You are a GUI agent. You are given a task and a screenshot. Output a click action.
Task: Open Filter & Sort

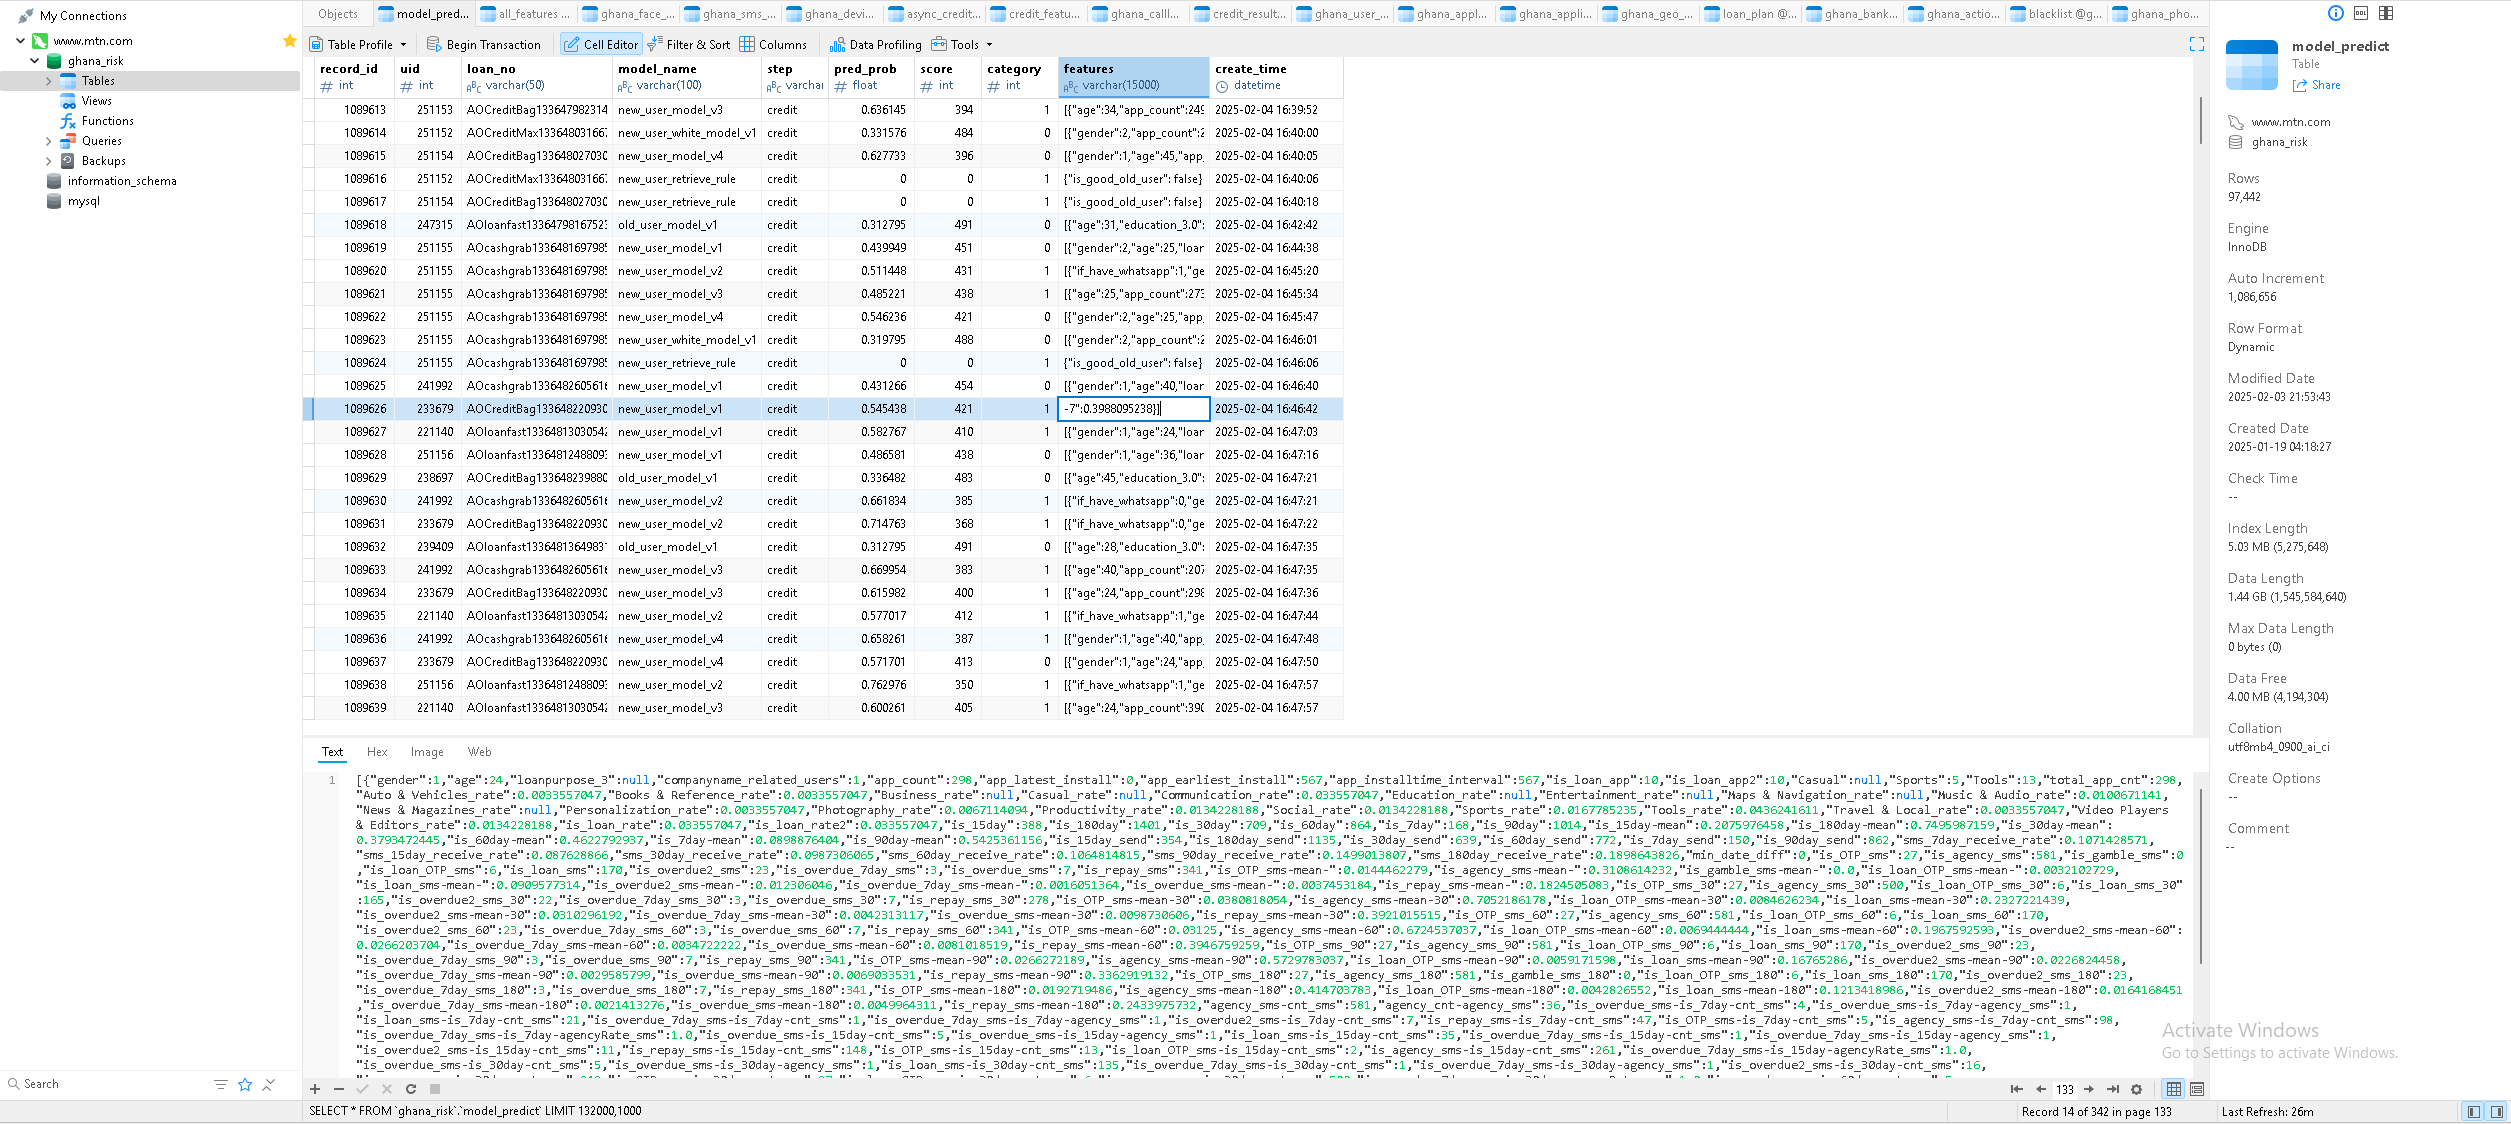pos(689,44)
